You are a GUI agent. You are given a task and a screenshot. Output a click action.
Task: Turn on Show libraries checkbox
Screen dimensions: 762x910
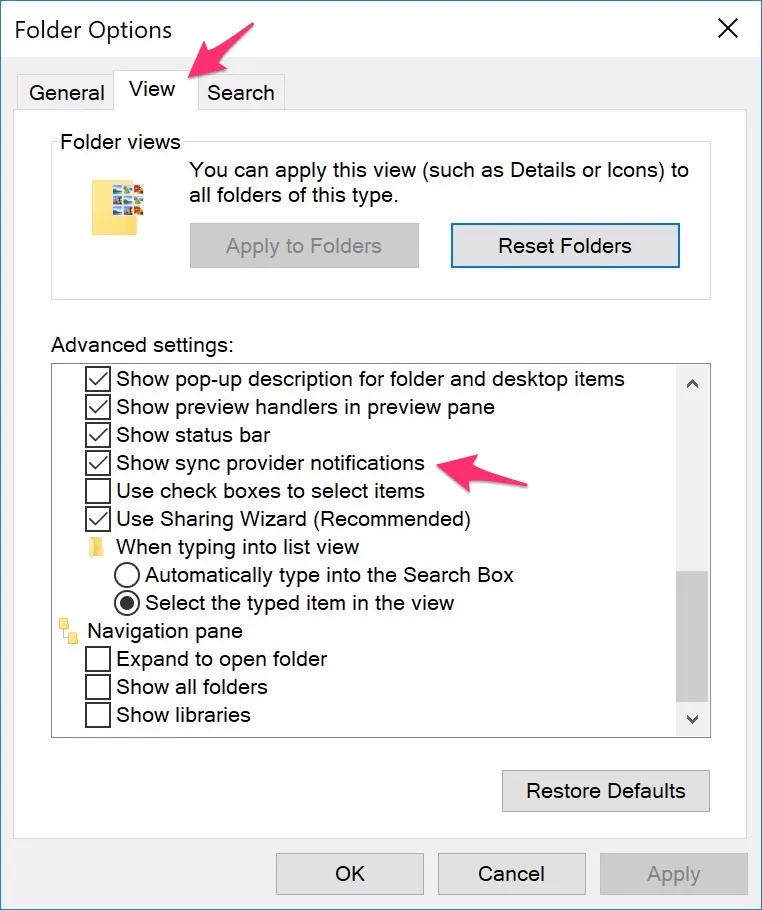tap(98, 715)
